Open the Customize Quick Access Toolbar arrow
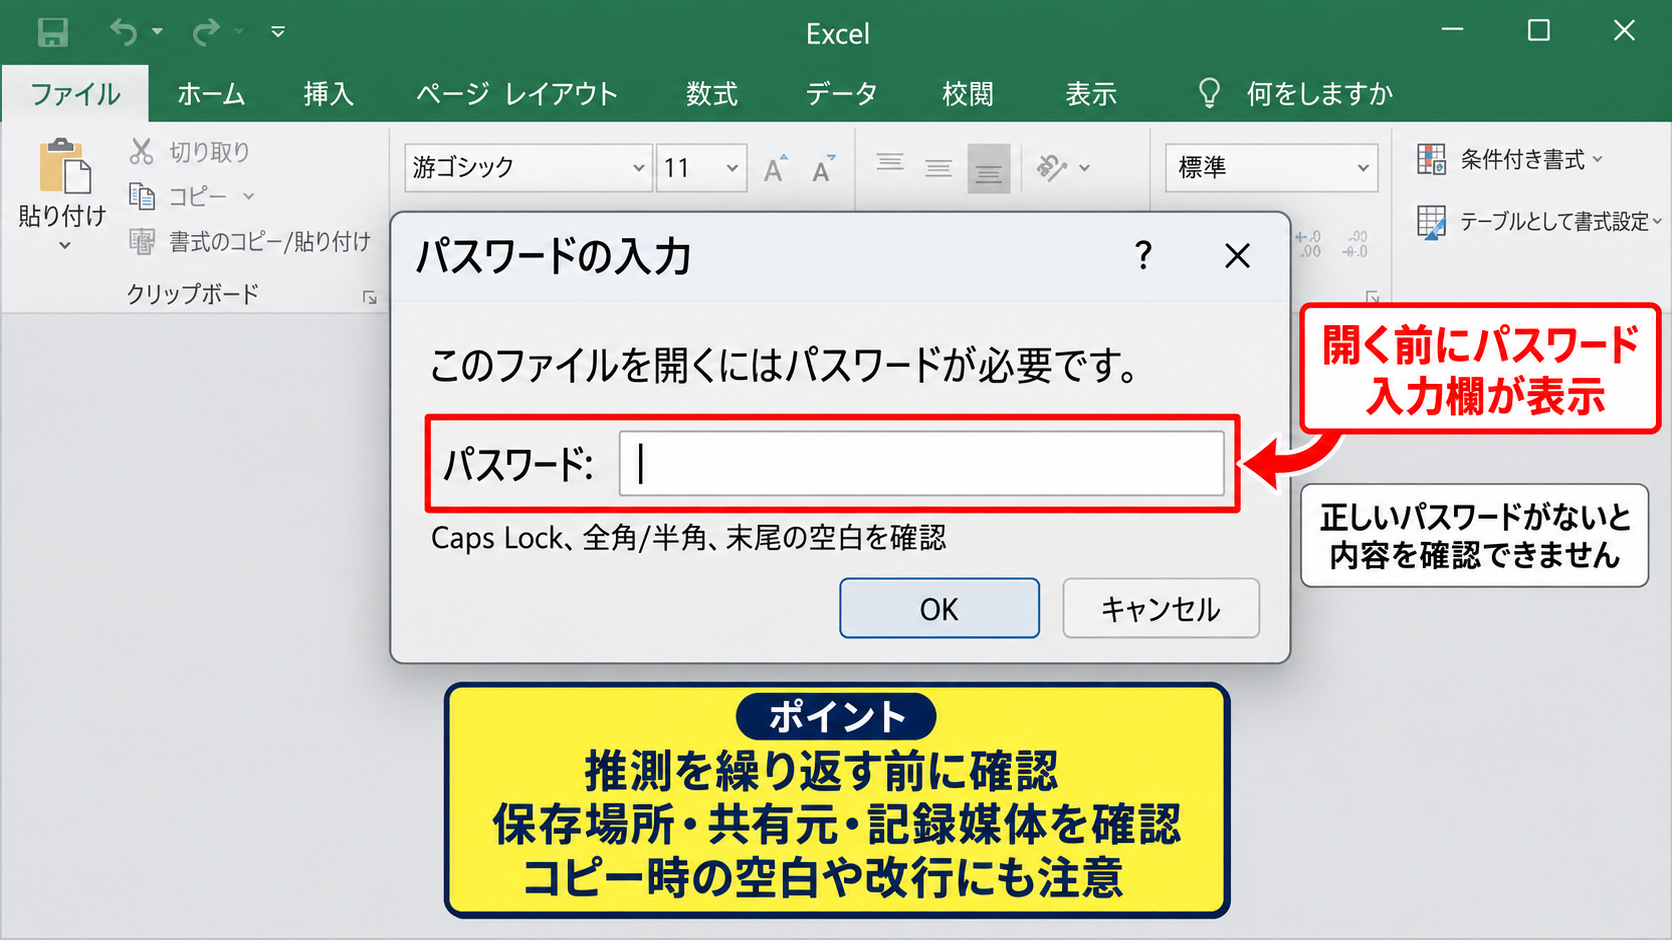1672x940 pixels. coord(278,32)
